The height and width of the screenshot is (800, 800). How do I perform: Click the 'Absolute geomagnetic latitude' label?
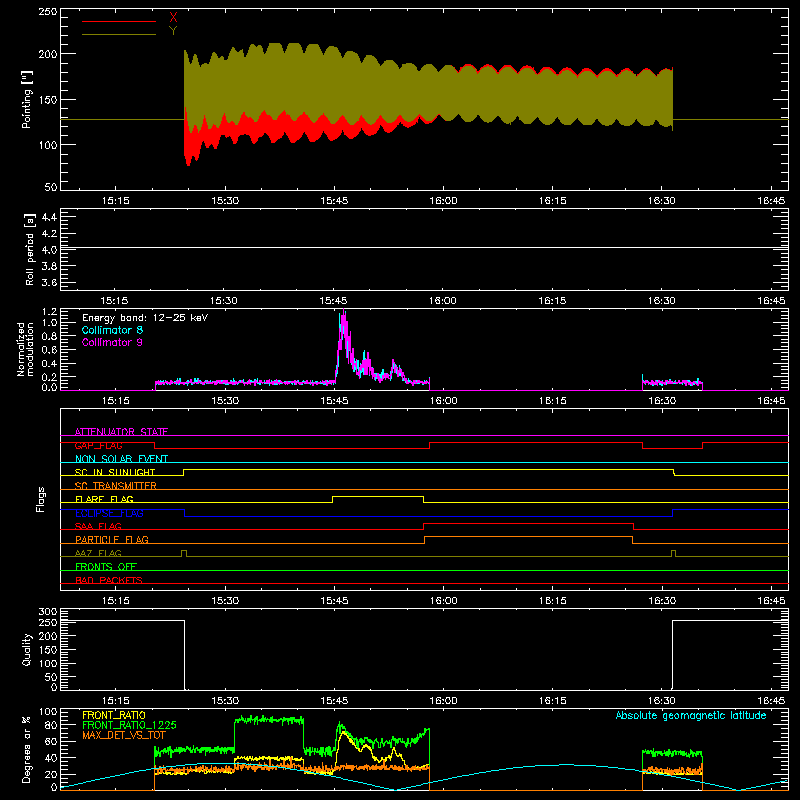tap(691, 715)
